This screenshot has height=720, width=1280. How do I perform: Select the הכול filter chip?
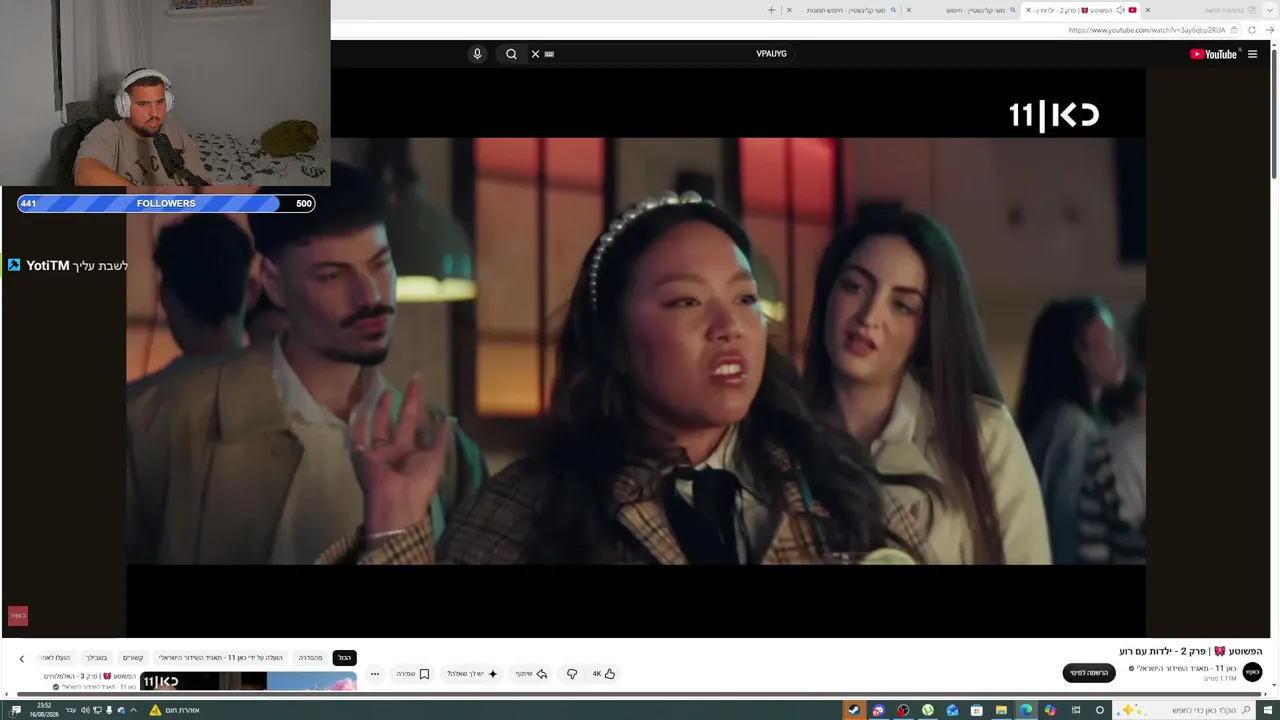click(x=344, y=658)
